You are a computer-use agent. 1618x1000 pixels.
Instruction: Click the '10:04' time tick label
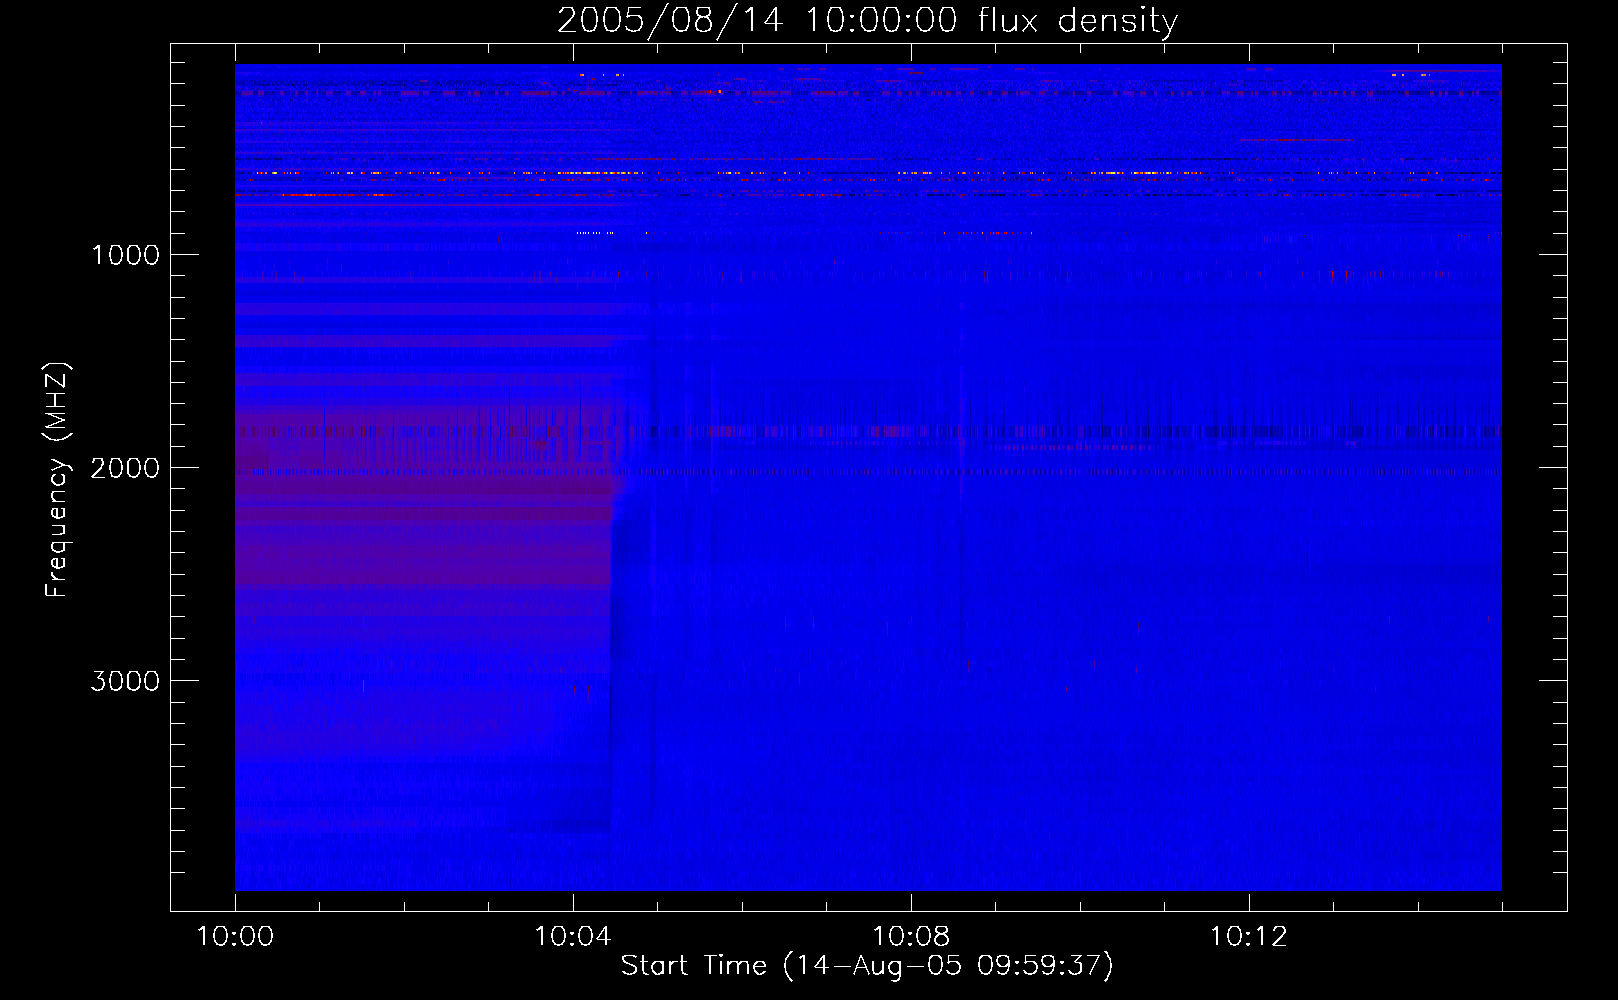(572, 937)
